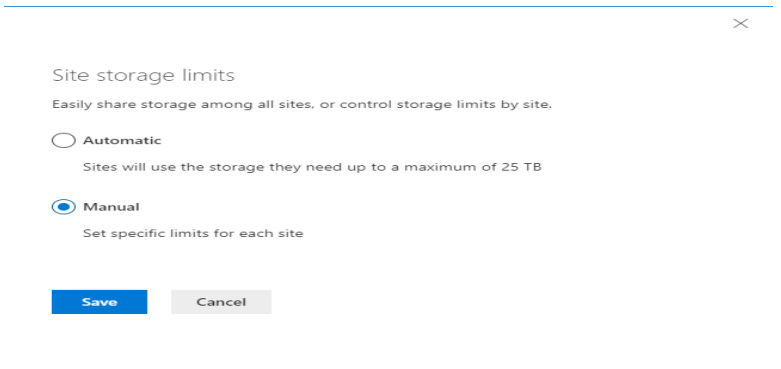Click the blue line above the panel

388,6
